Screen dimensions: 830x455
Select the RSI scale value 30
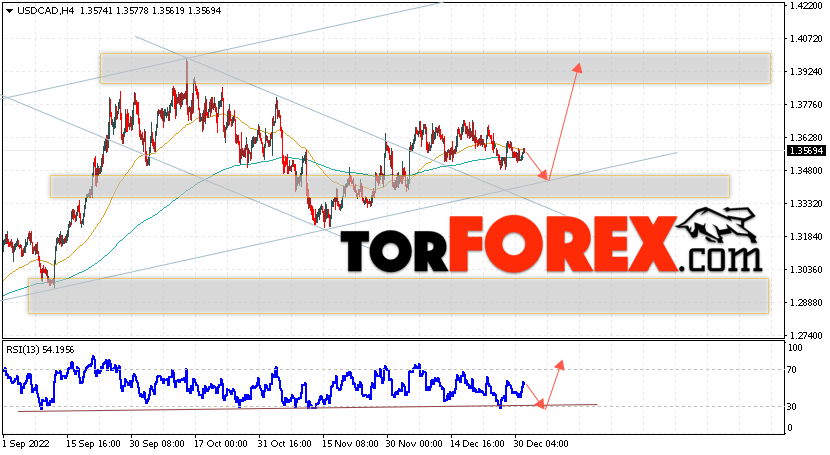[x=792, y=406]
